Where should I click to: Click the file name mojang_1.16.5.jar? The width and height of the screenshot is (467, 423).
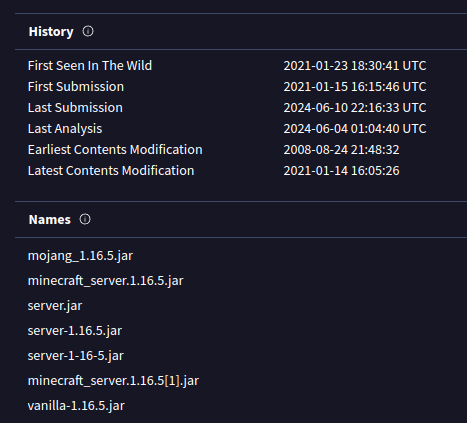pos(80,256)
